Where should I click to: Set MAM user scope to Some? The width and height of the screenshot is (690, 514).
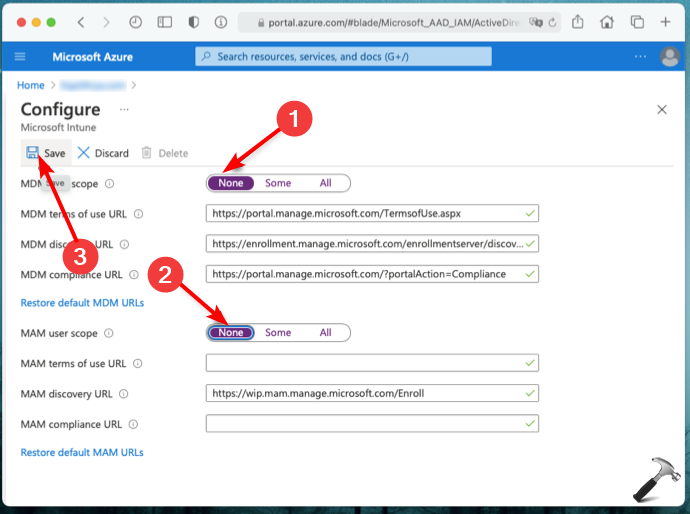click(x=278, y=333)
